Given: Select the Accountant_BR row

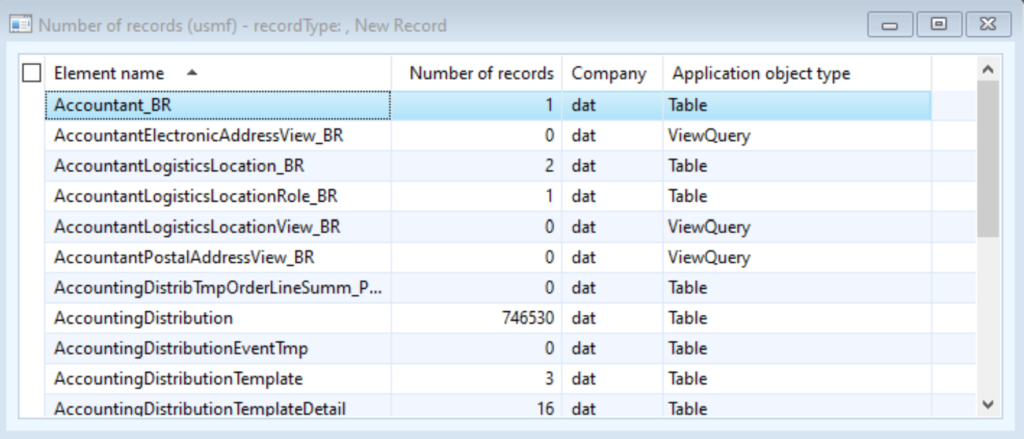Looking at the screenshot, I should 488,105.
